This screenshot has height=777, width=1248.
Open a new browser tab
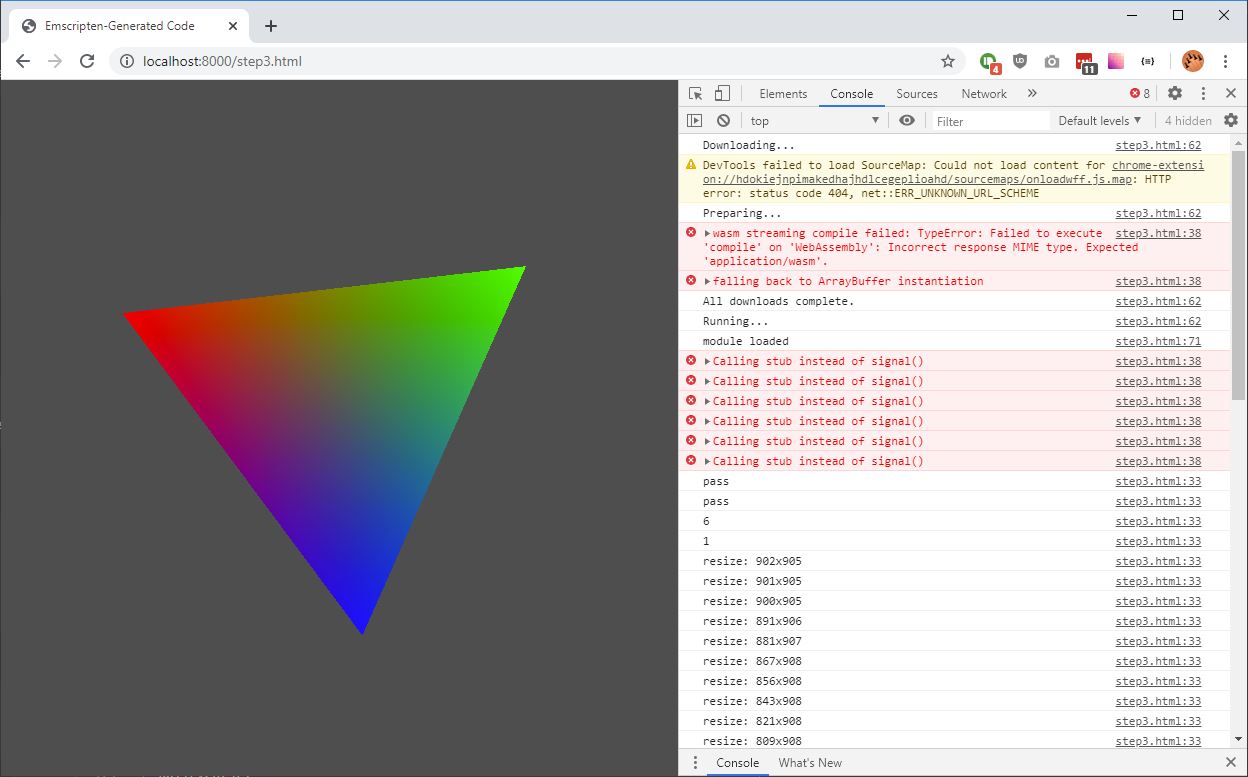(x=271, y=26)
